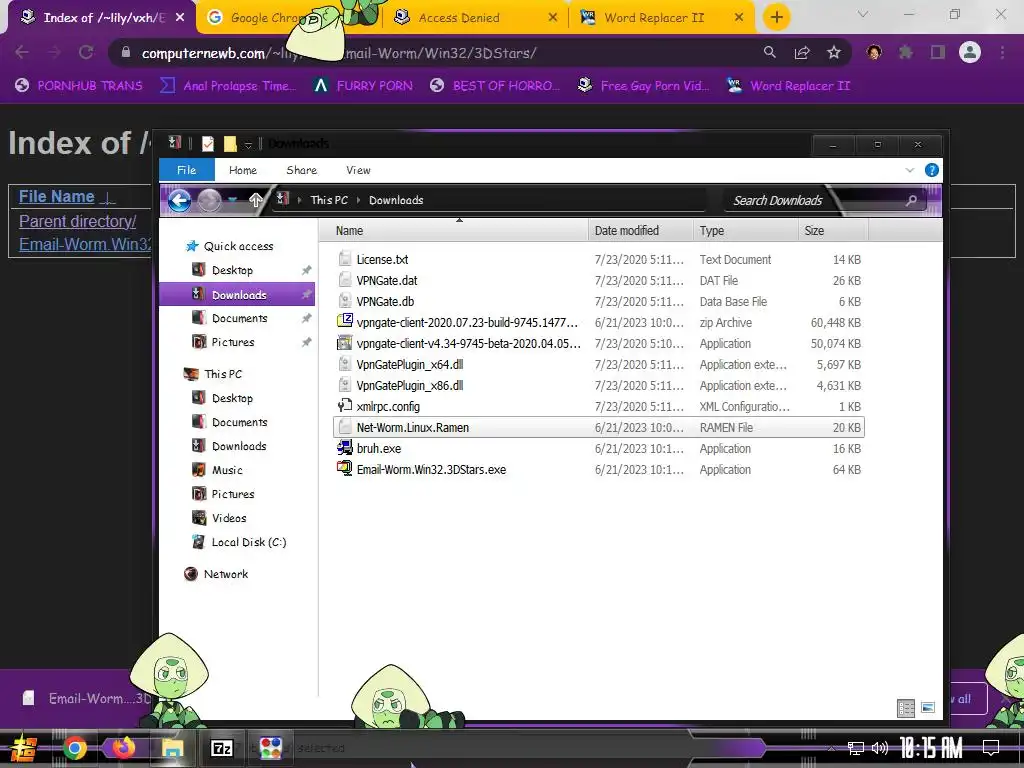Sort files by Size column header
1024x768 pixels.
tap(833, 231)
